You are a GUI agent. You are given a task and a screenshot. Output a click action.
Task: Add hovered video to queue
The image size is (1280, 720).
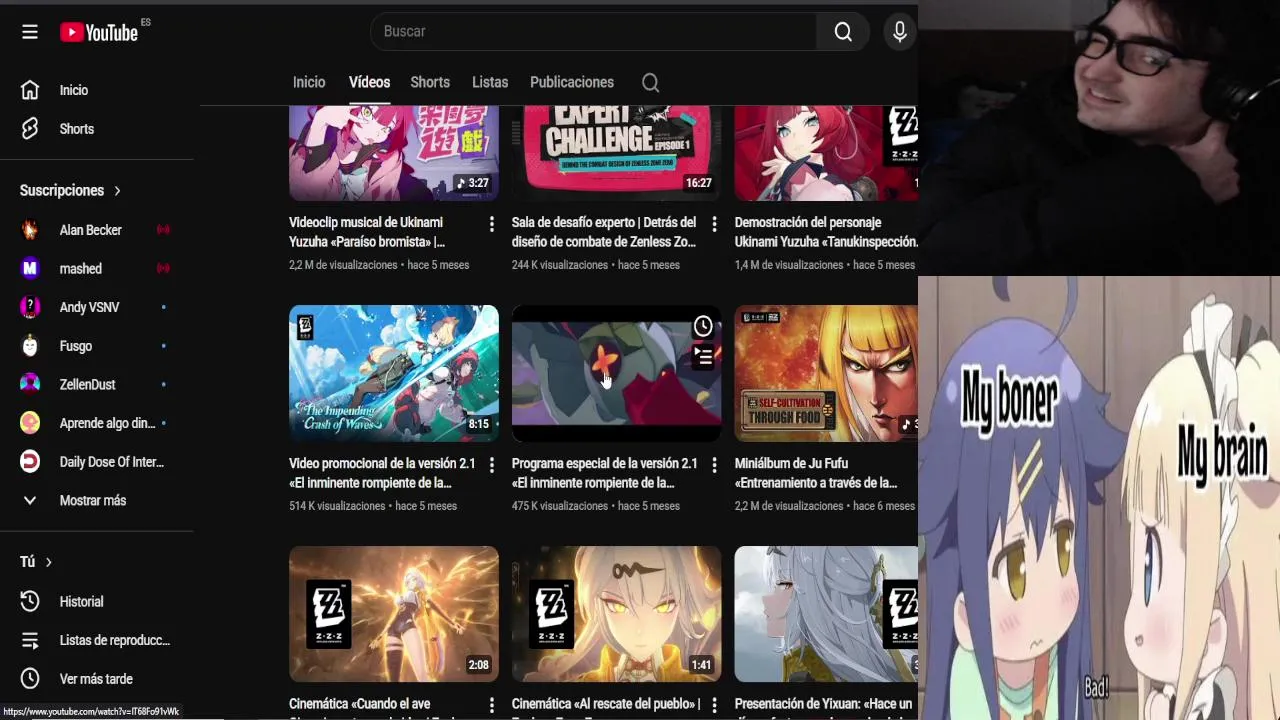[703, 355]
